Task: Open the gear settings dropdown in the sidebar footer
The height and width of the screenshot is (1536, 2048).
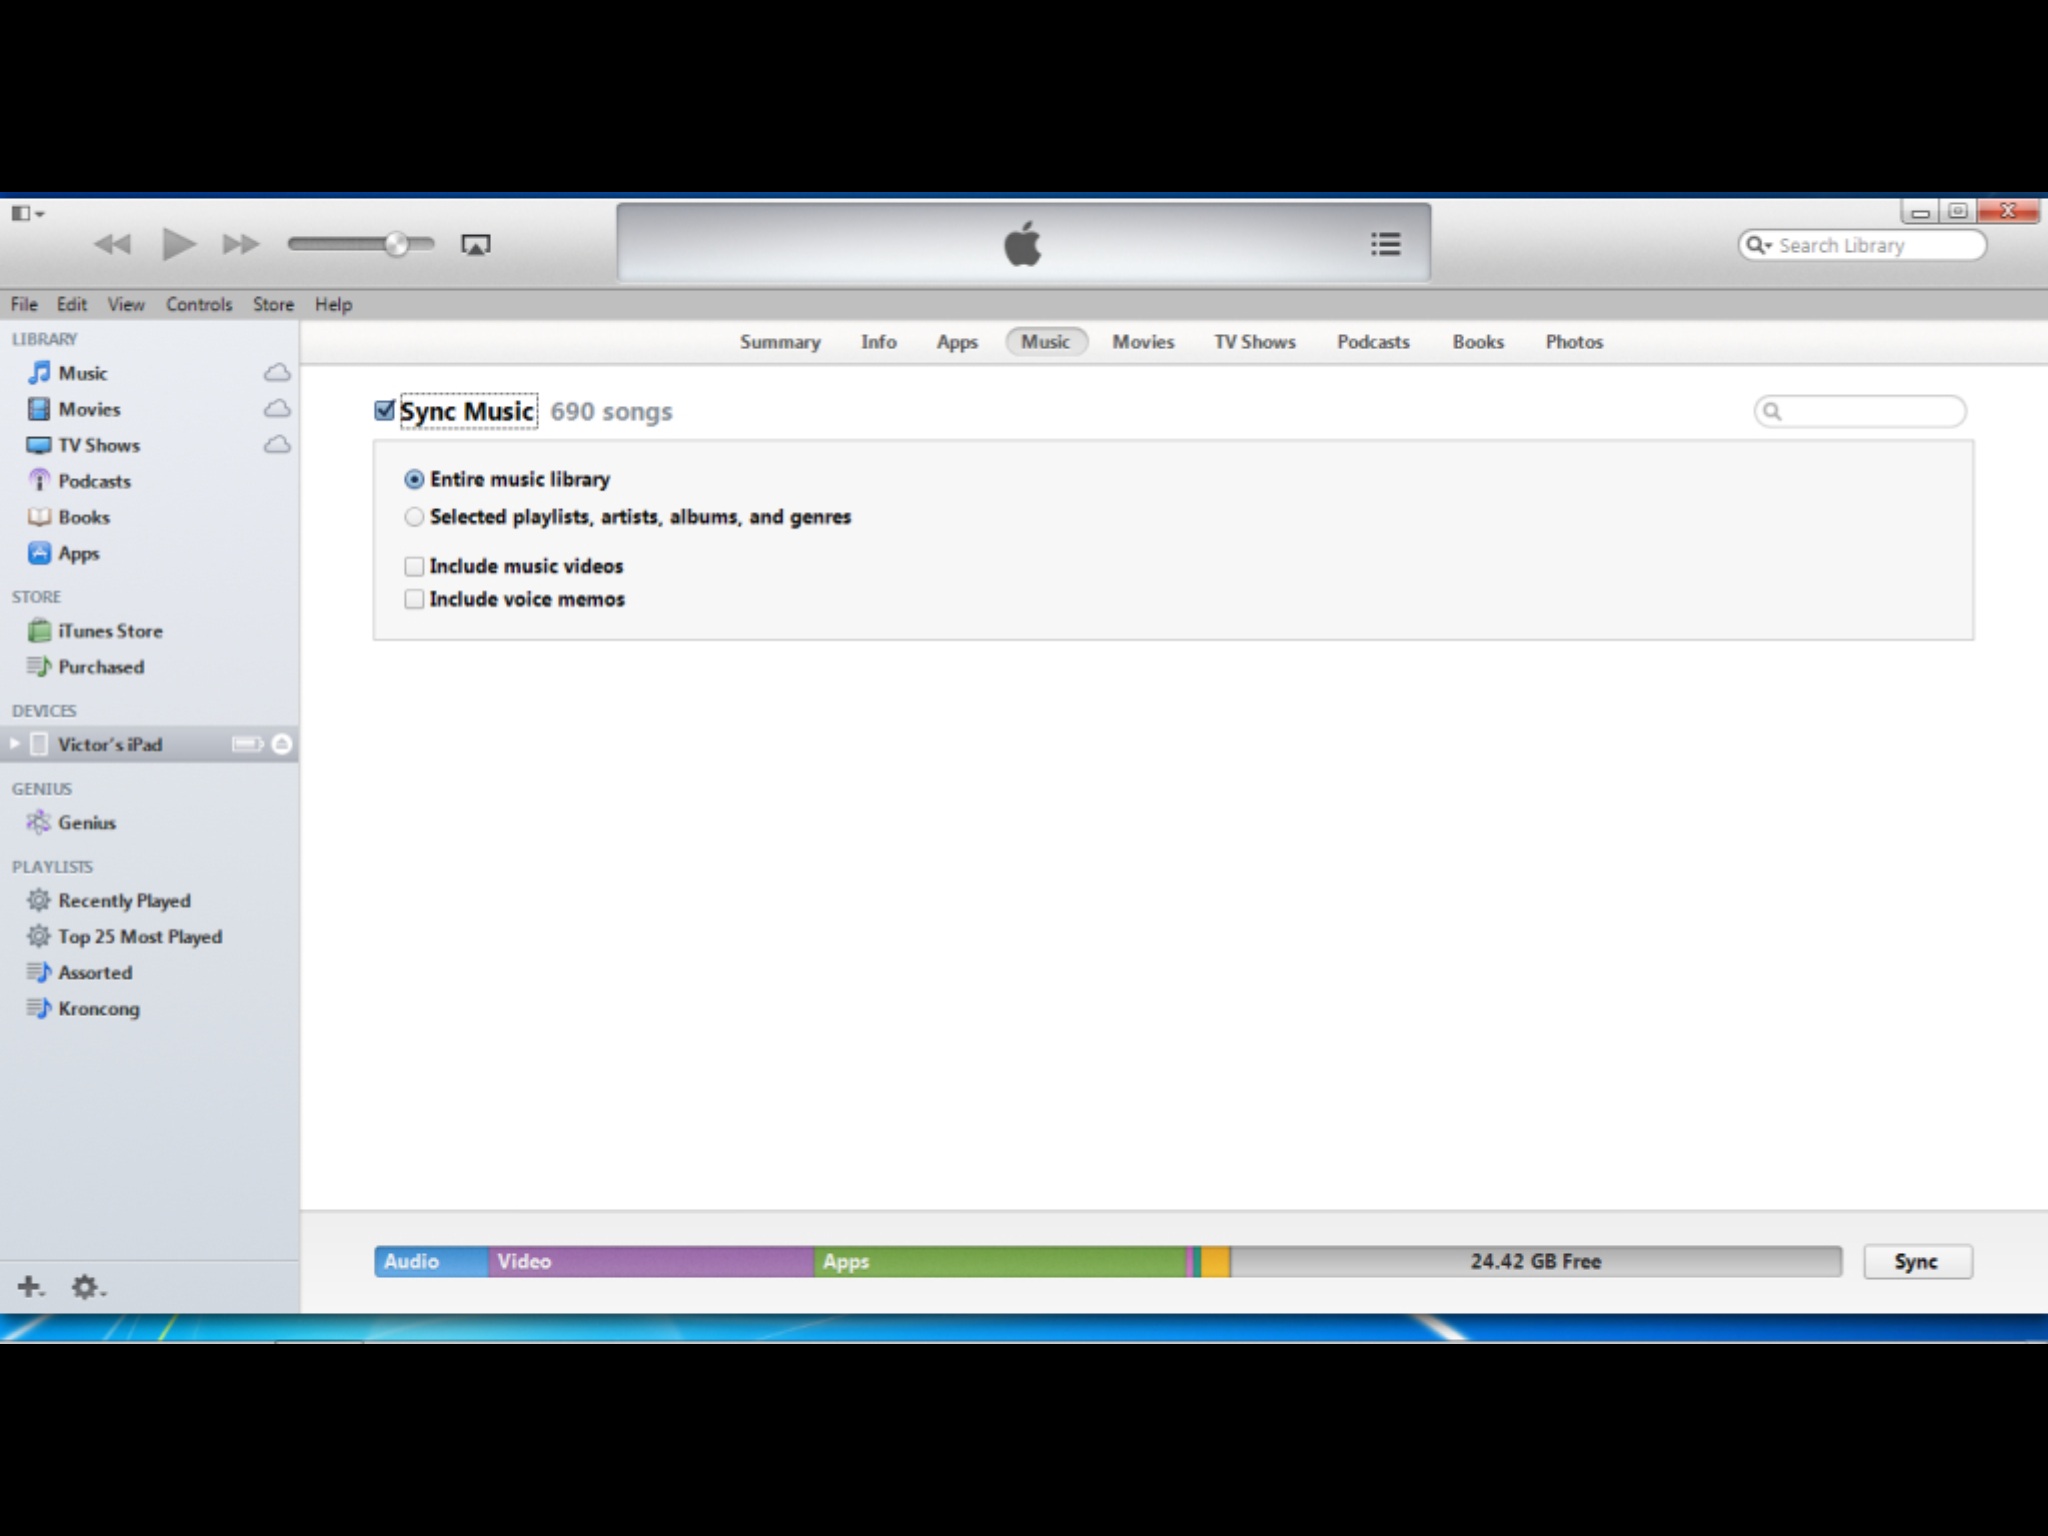Action: coord(87,1287)
